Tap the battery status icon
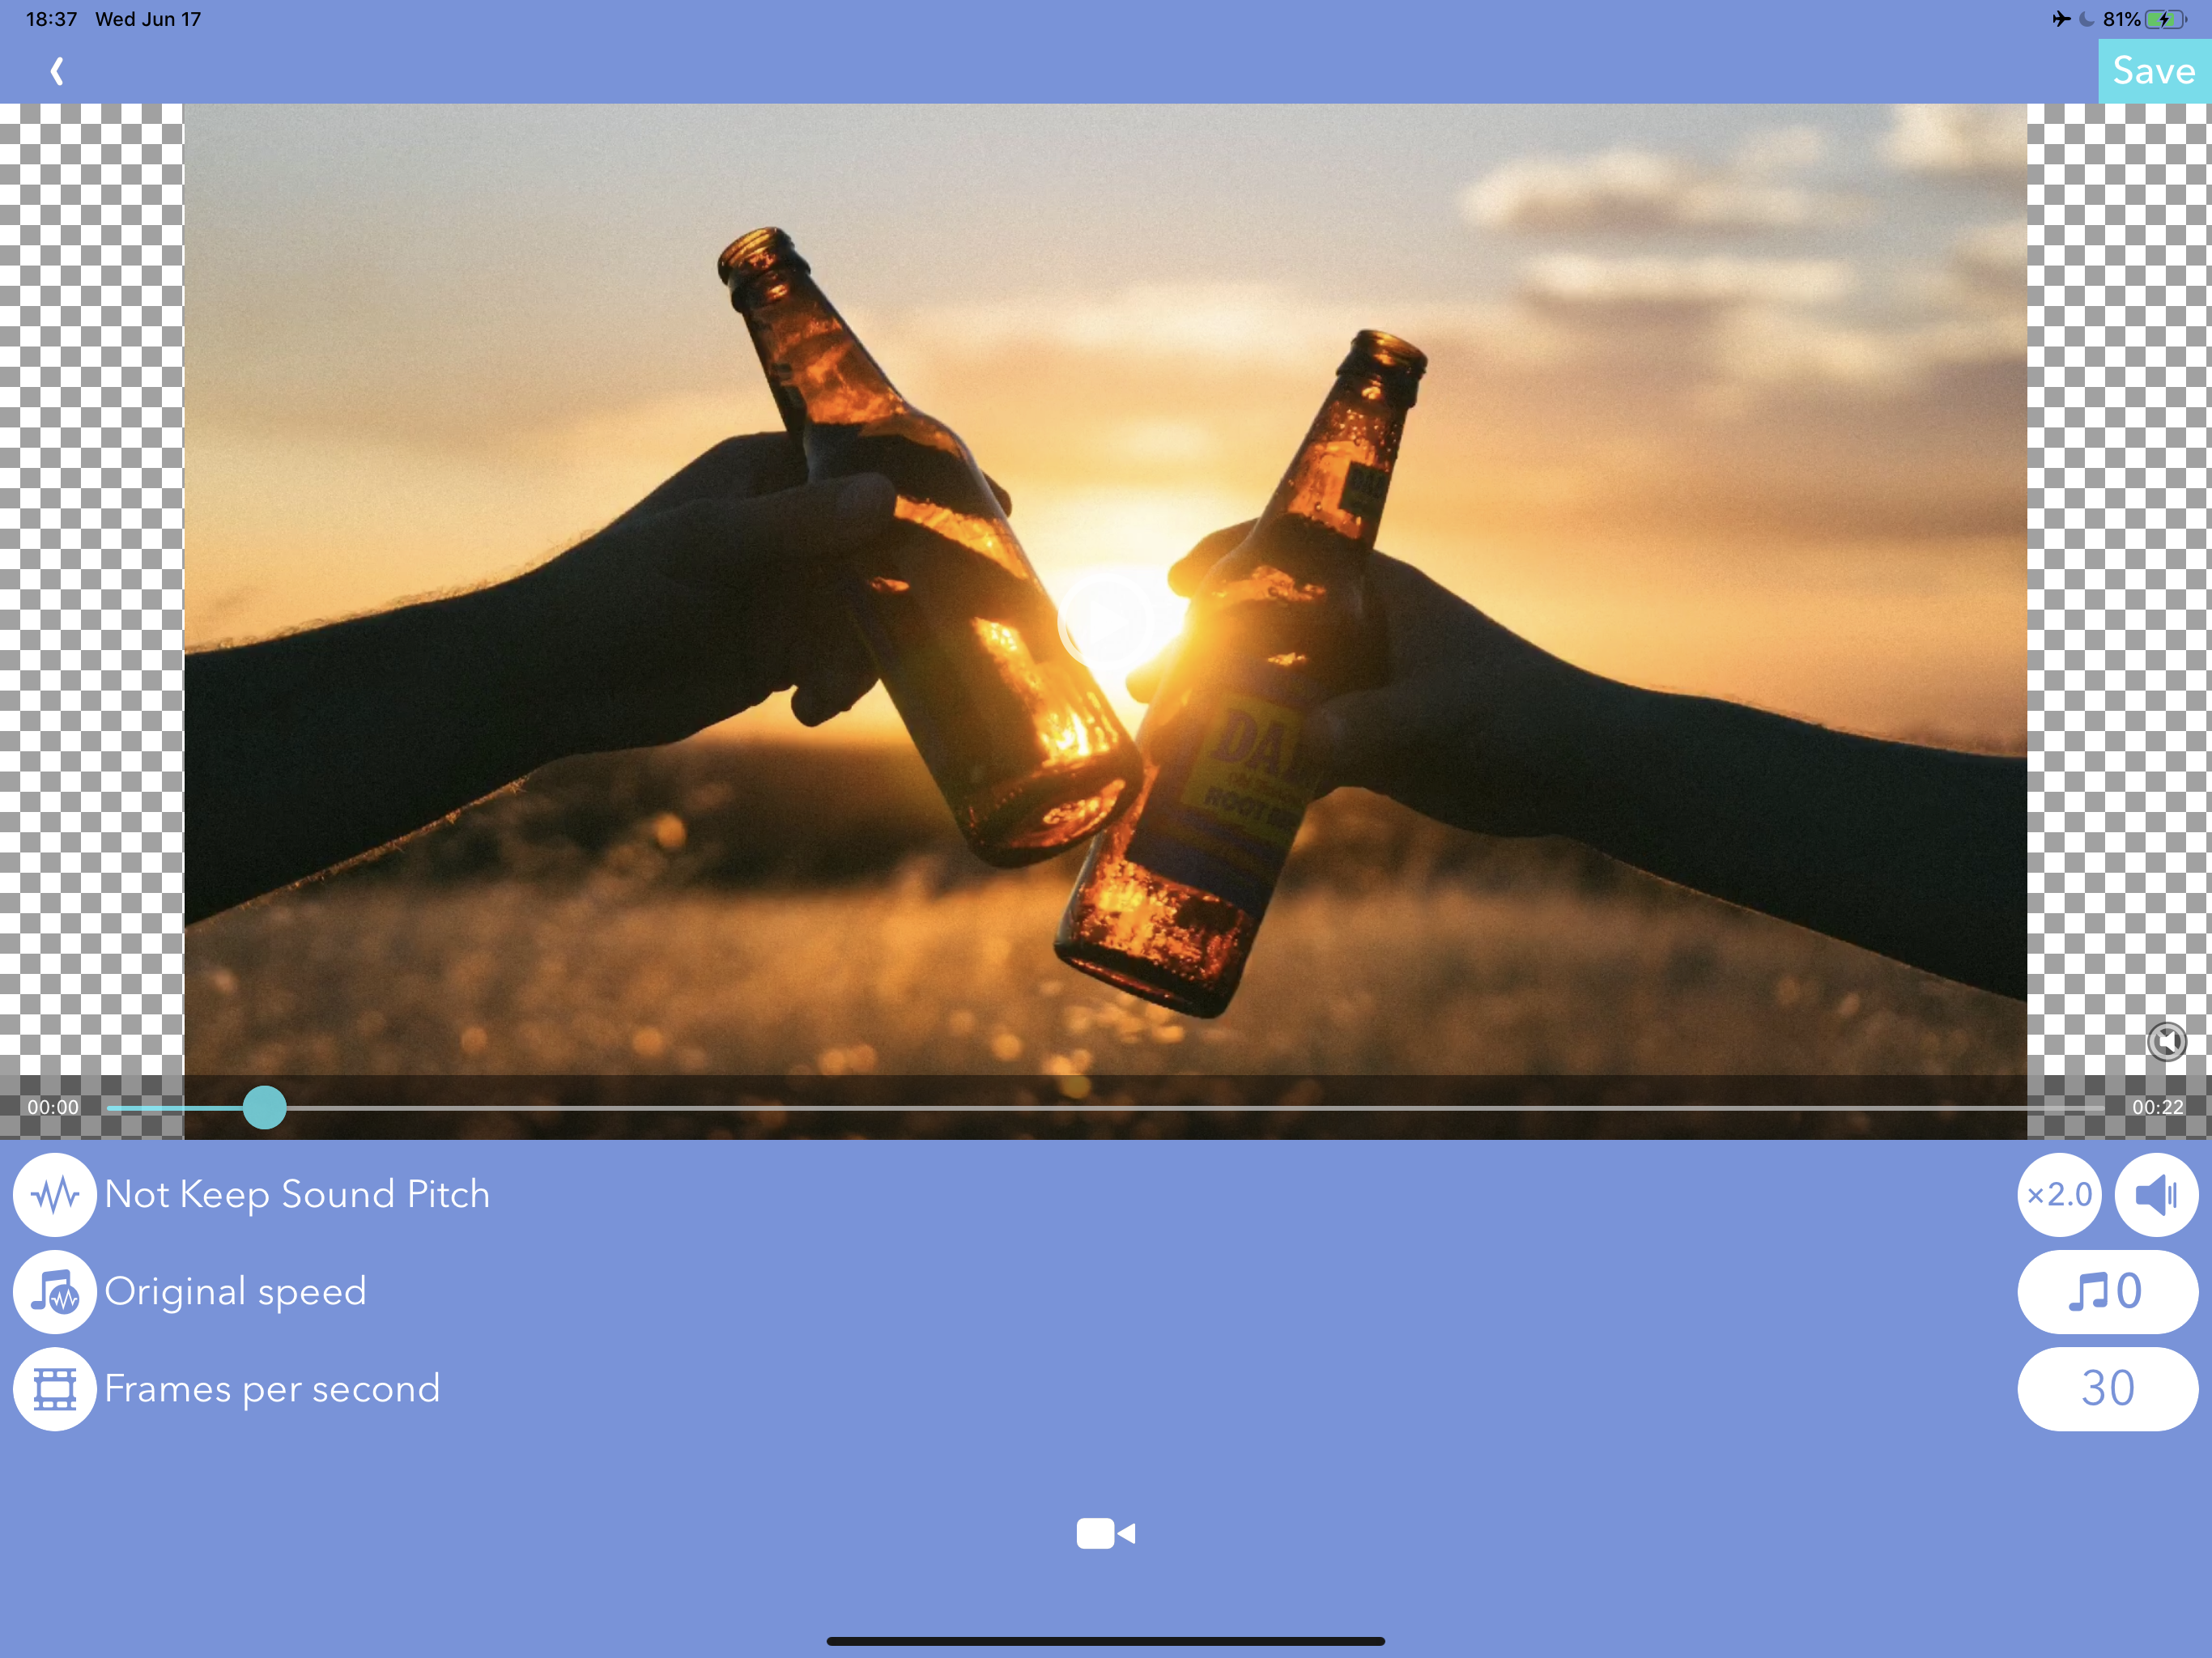2212x1658 pixels. click(x=2165, y=19)
